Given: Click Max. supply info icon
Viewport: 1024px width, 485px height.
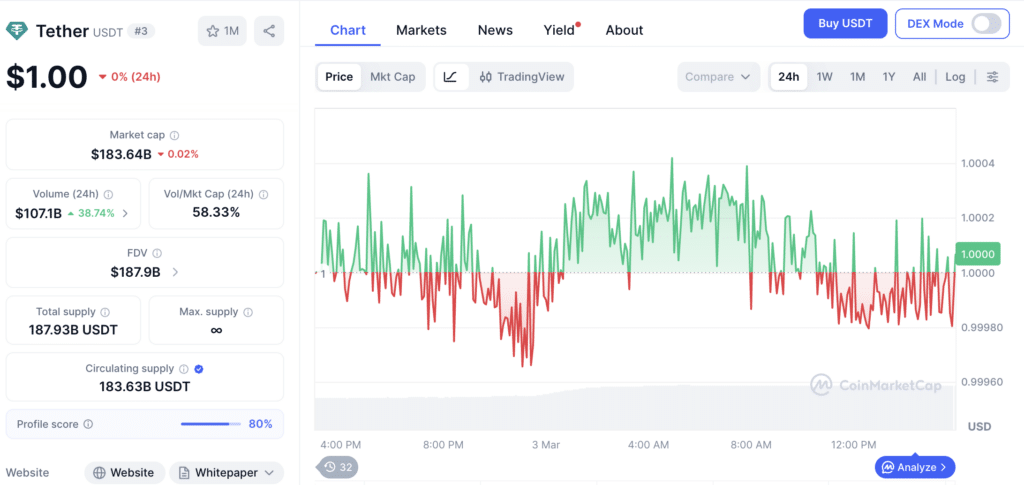Looking at the screenshot, I should click(248, 312).
